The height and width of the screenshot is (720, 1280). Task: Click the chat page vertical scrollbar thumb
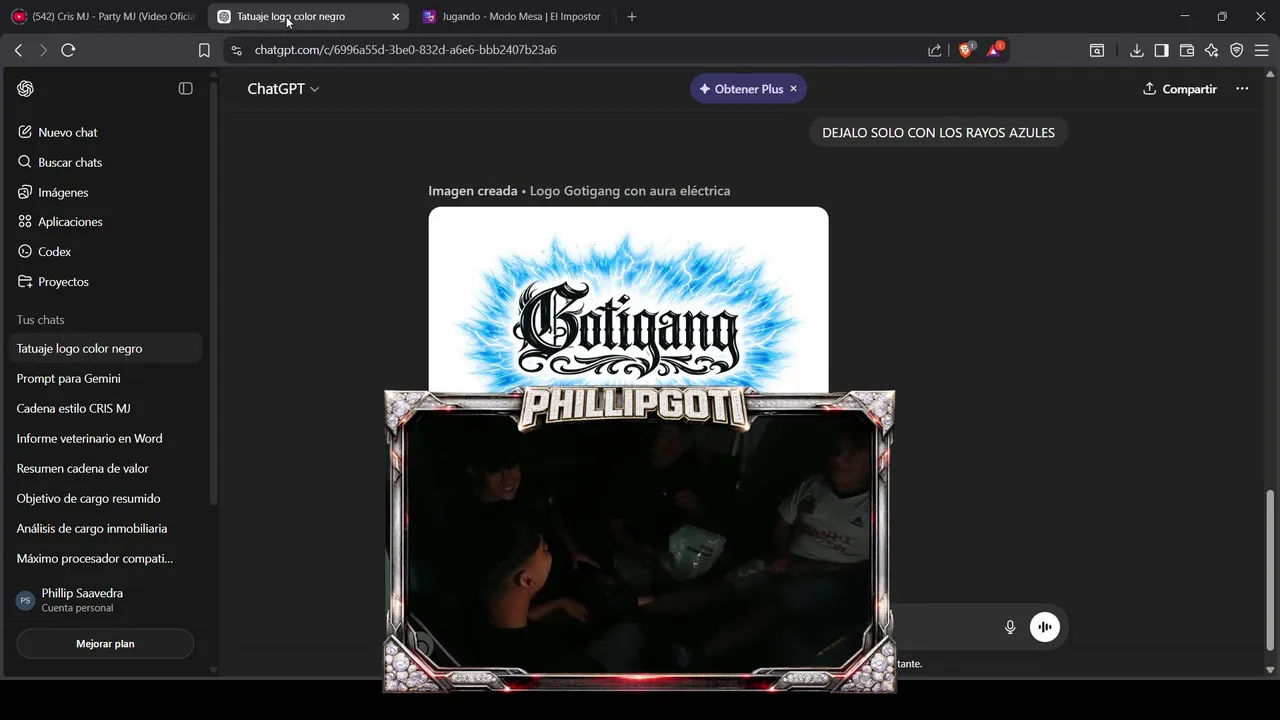(x=1271, y=570)
